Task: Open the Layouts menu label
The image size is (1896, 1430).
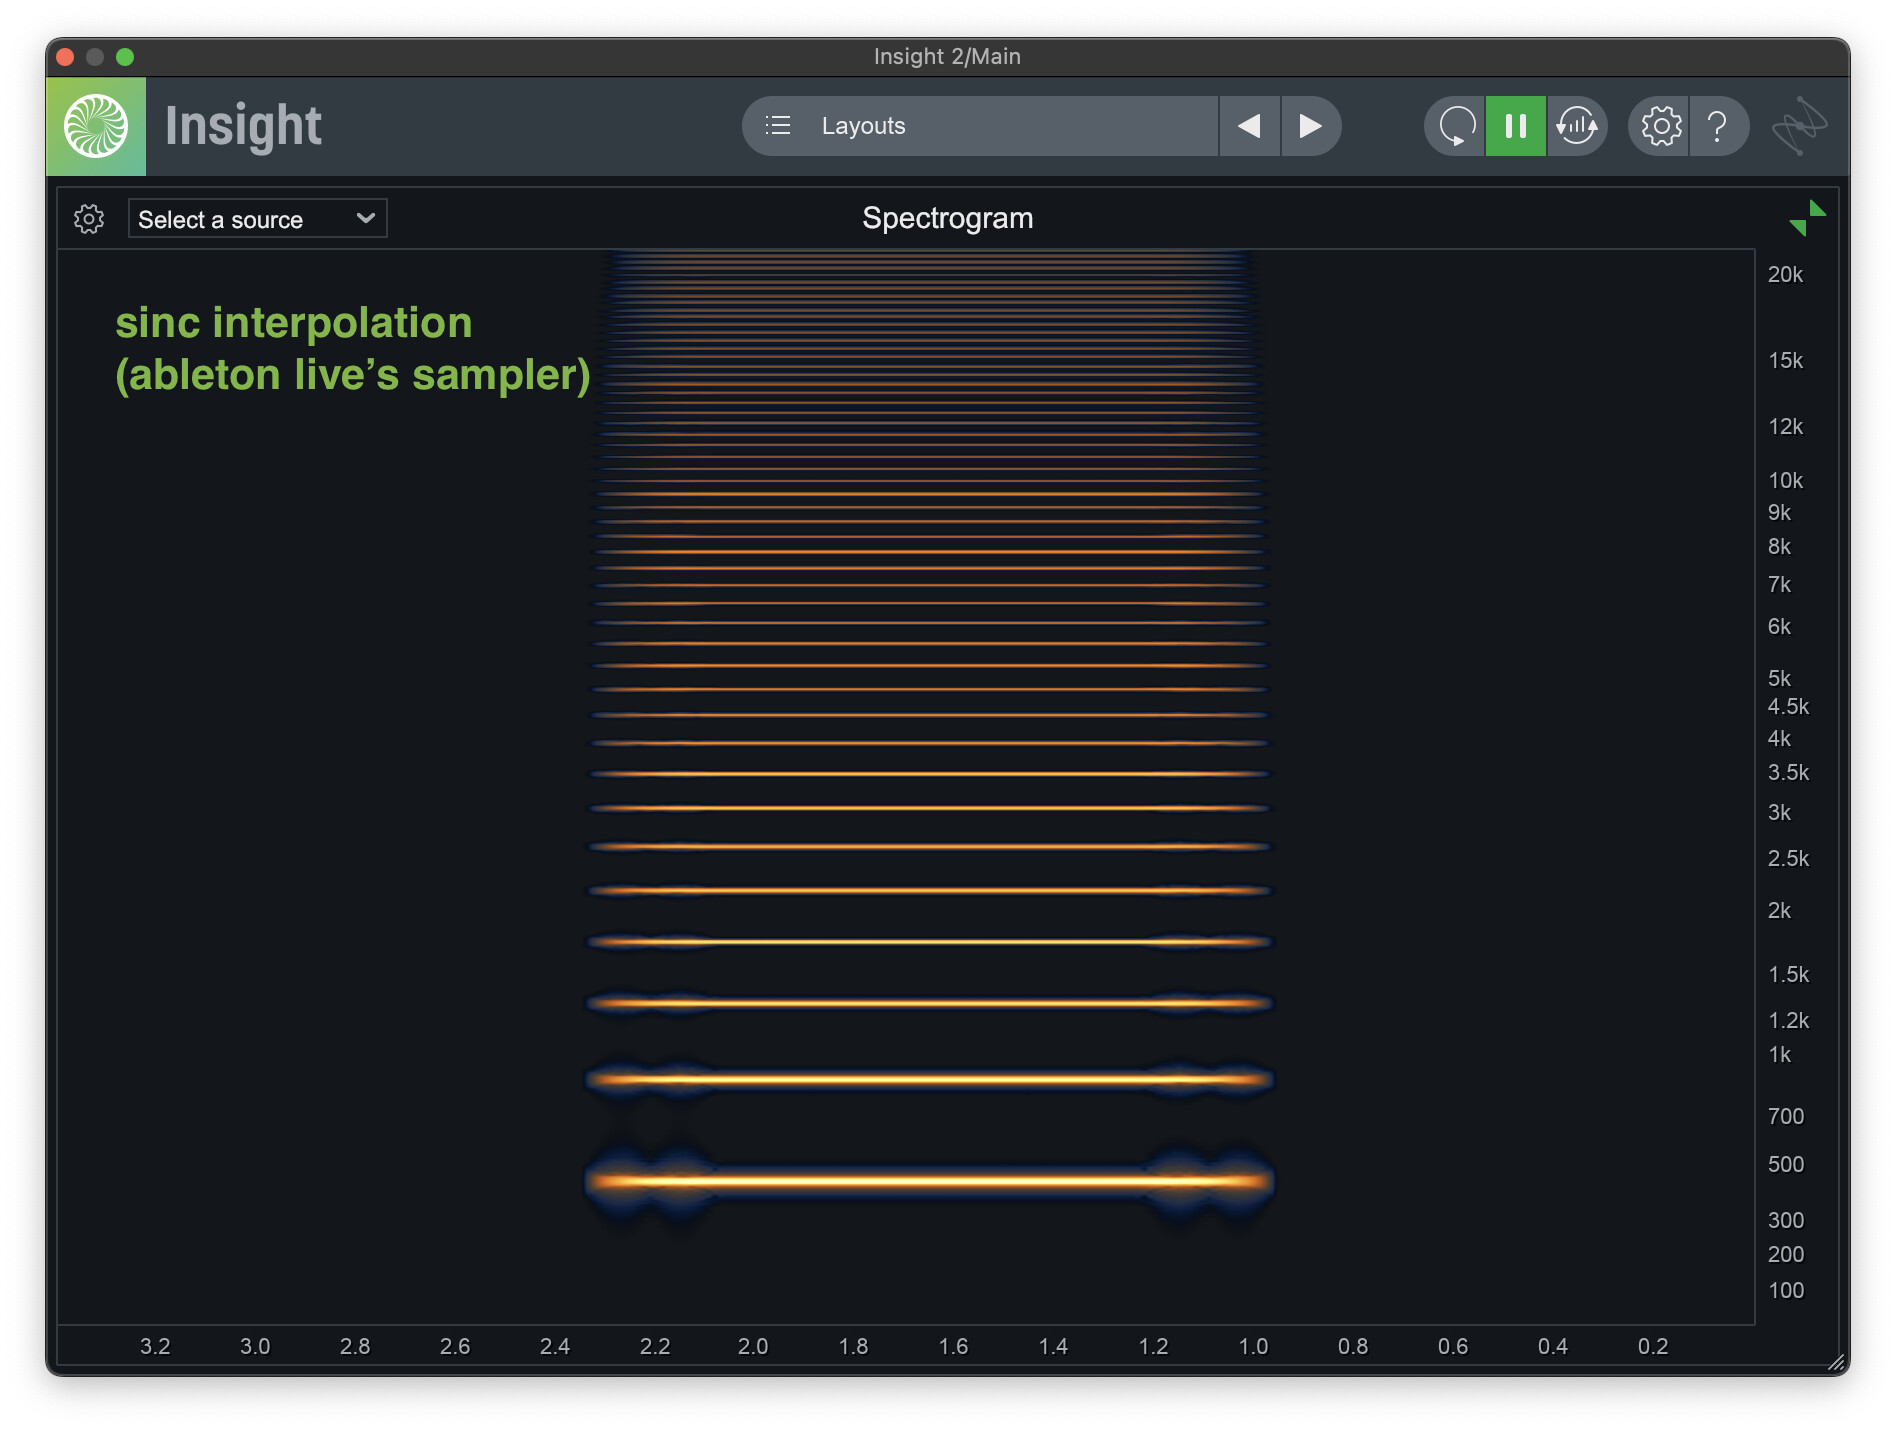Action: click(x=863, y=126)
